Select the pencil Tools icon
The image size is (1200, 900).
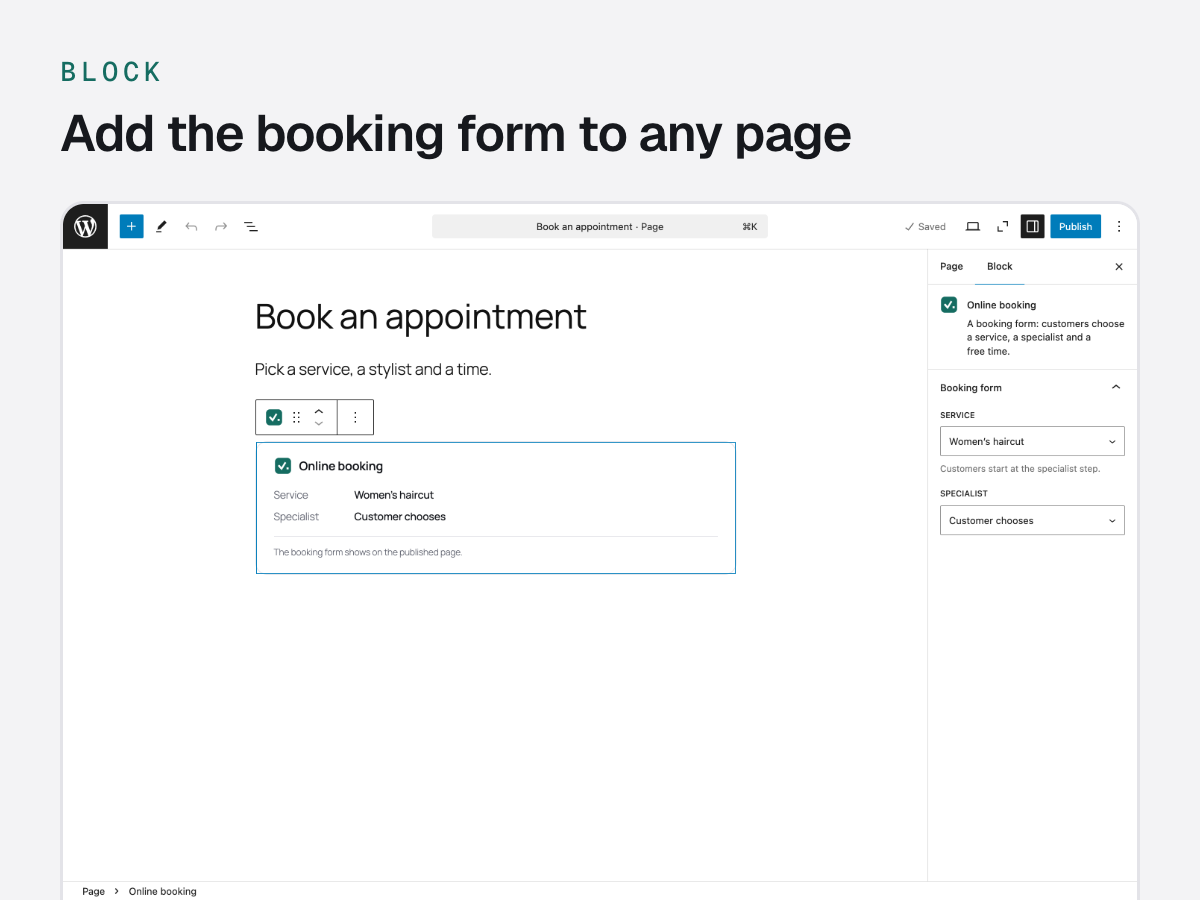(x=161, y=227)
